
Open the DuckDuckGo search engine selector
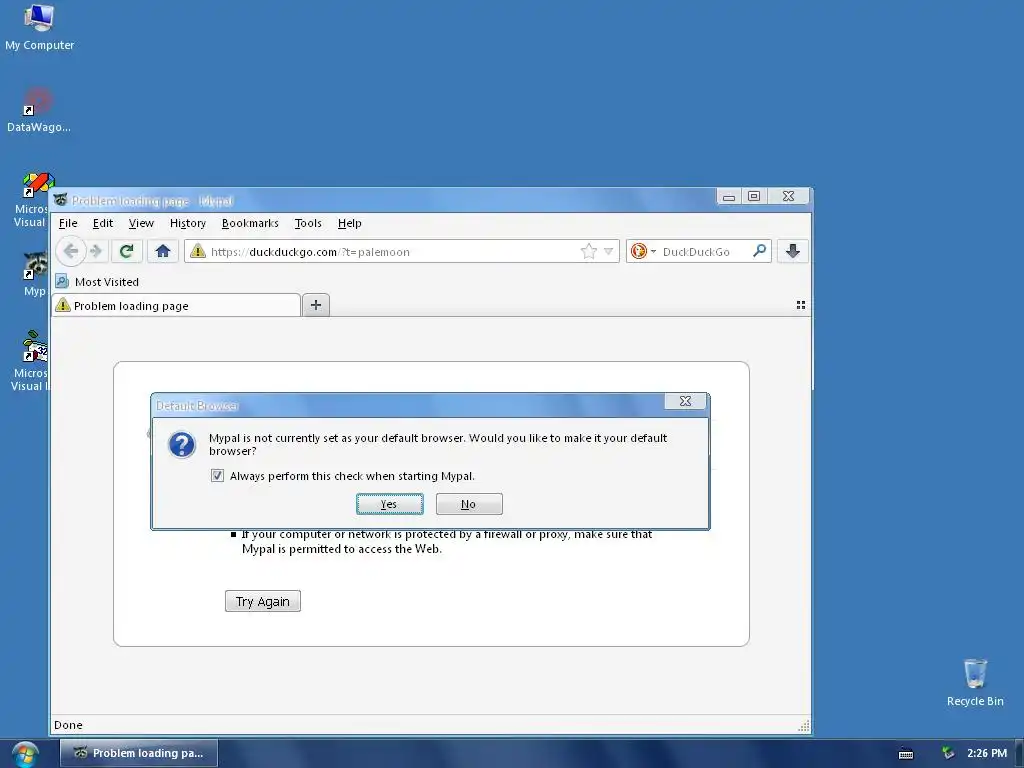pyautogui.click(x=643, y=251)
